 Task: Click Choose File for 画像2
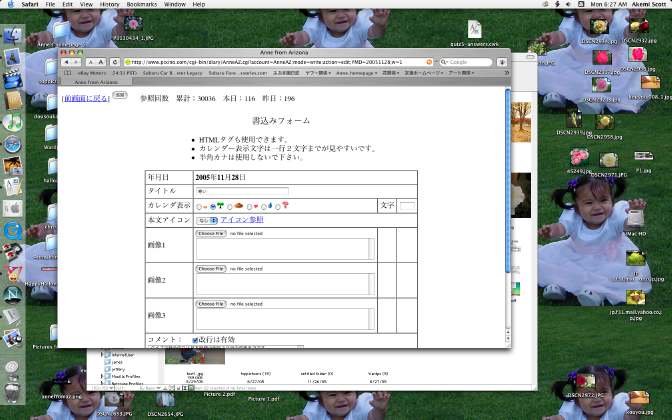click(x=211, y=269)
